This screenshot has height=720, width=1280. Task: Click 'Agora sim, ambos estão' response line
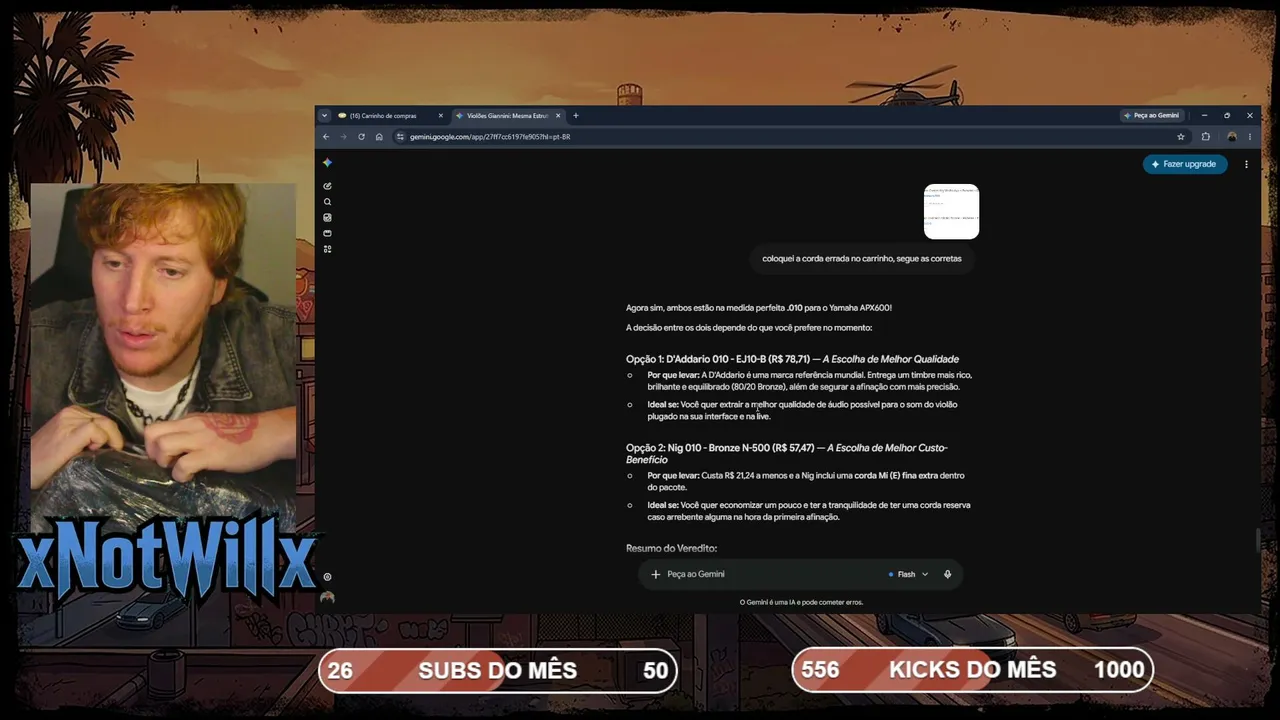tap(759, 308)
